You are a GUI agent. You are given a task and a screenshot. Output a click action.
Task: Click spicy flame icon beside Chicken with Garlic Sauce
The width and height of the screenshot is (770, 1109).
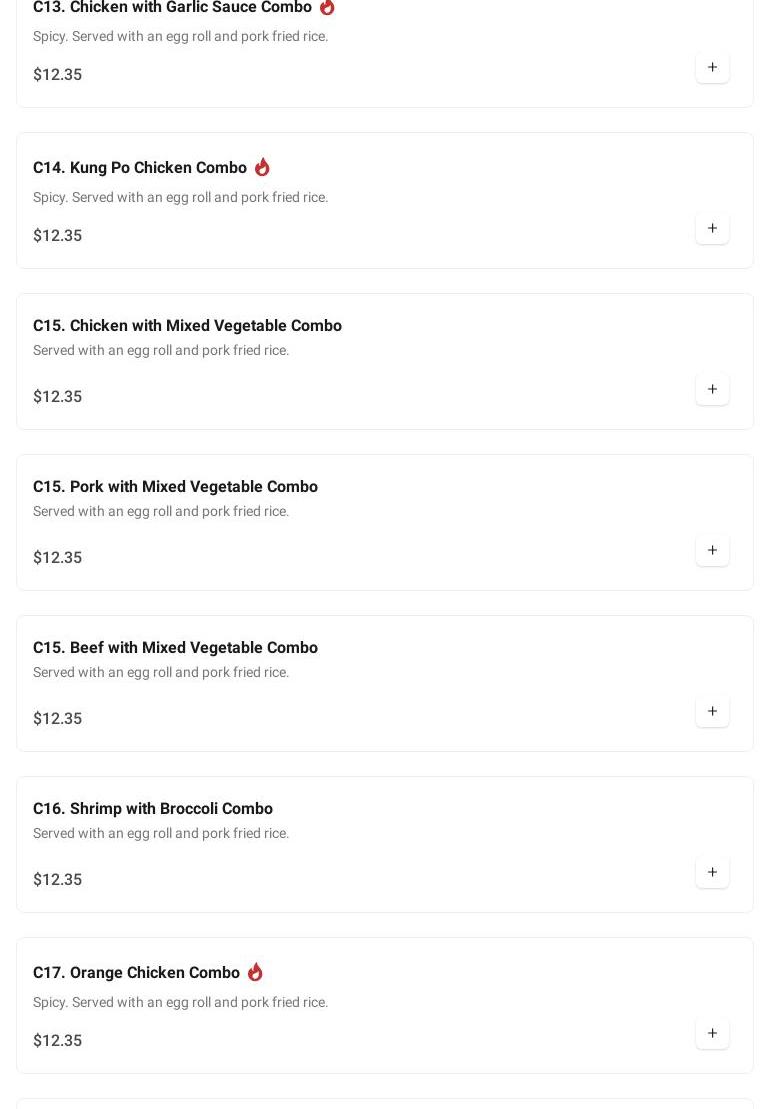click(x=327, y=7)
